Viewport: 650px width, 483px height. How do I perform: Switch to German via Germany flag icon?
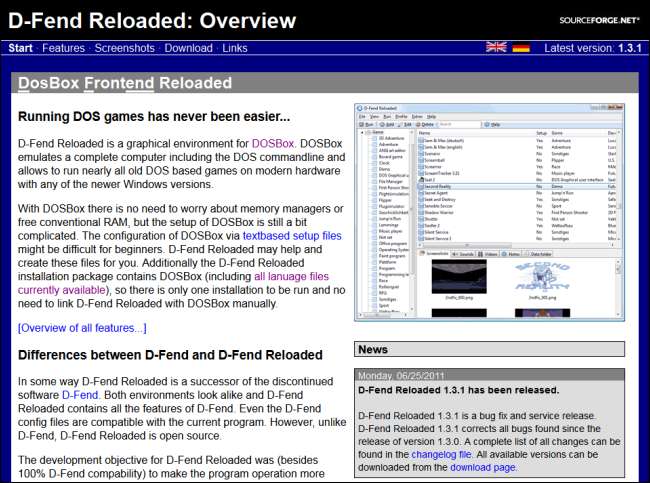[x=521, y=48]
